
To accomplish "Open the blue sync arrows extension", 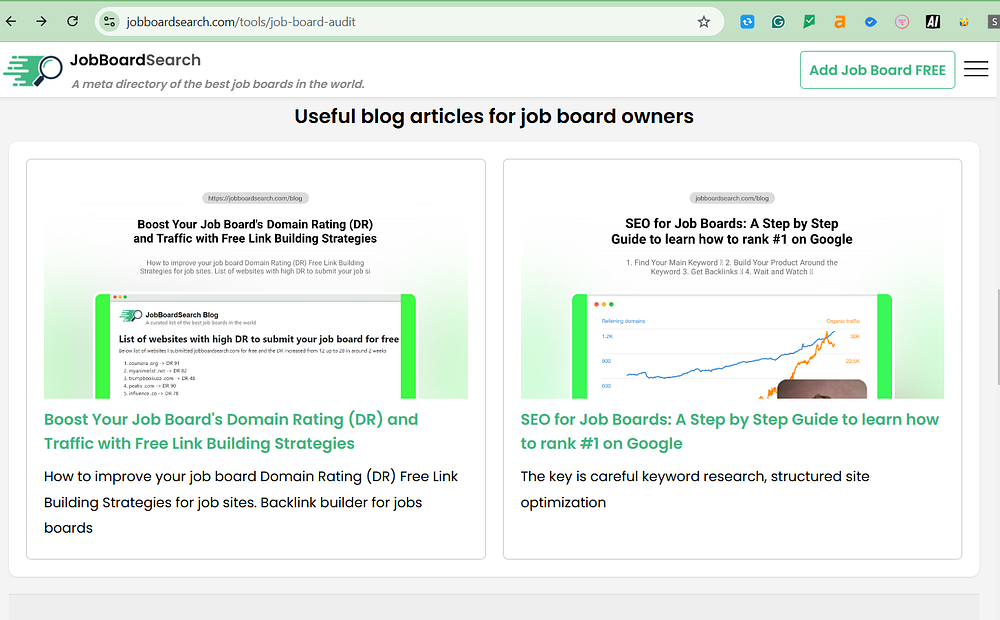I will pyautogui.click(x=747, y=22).
